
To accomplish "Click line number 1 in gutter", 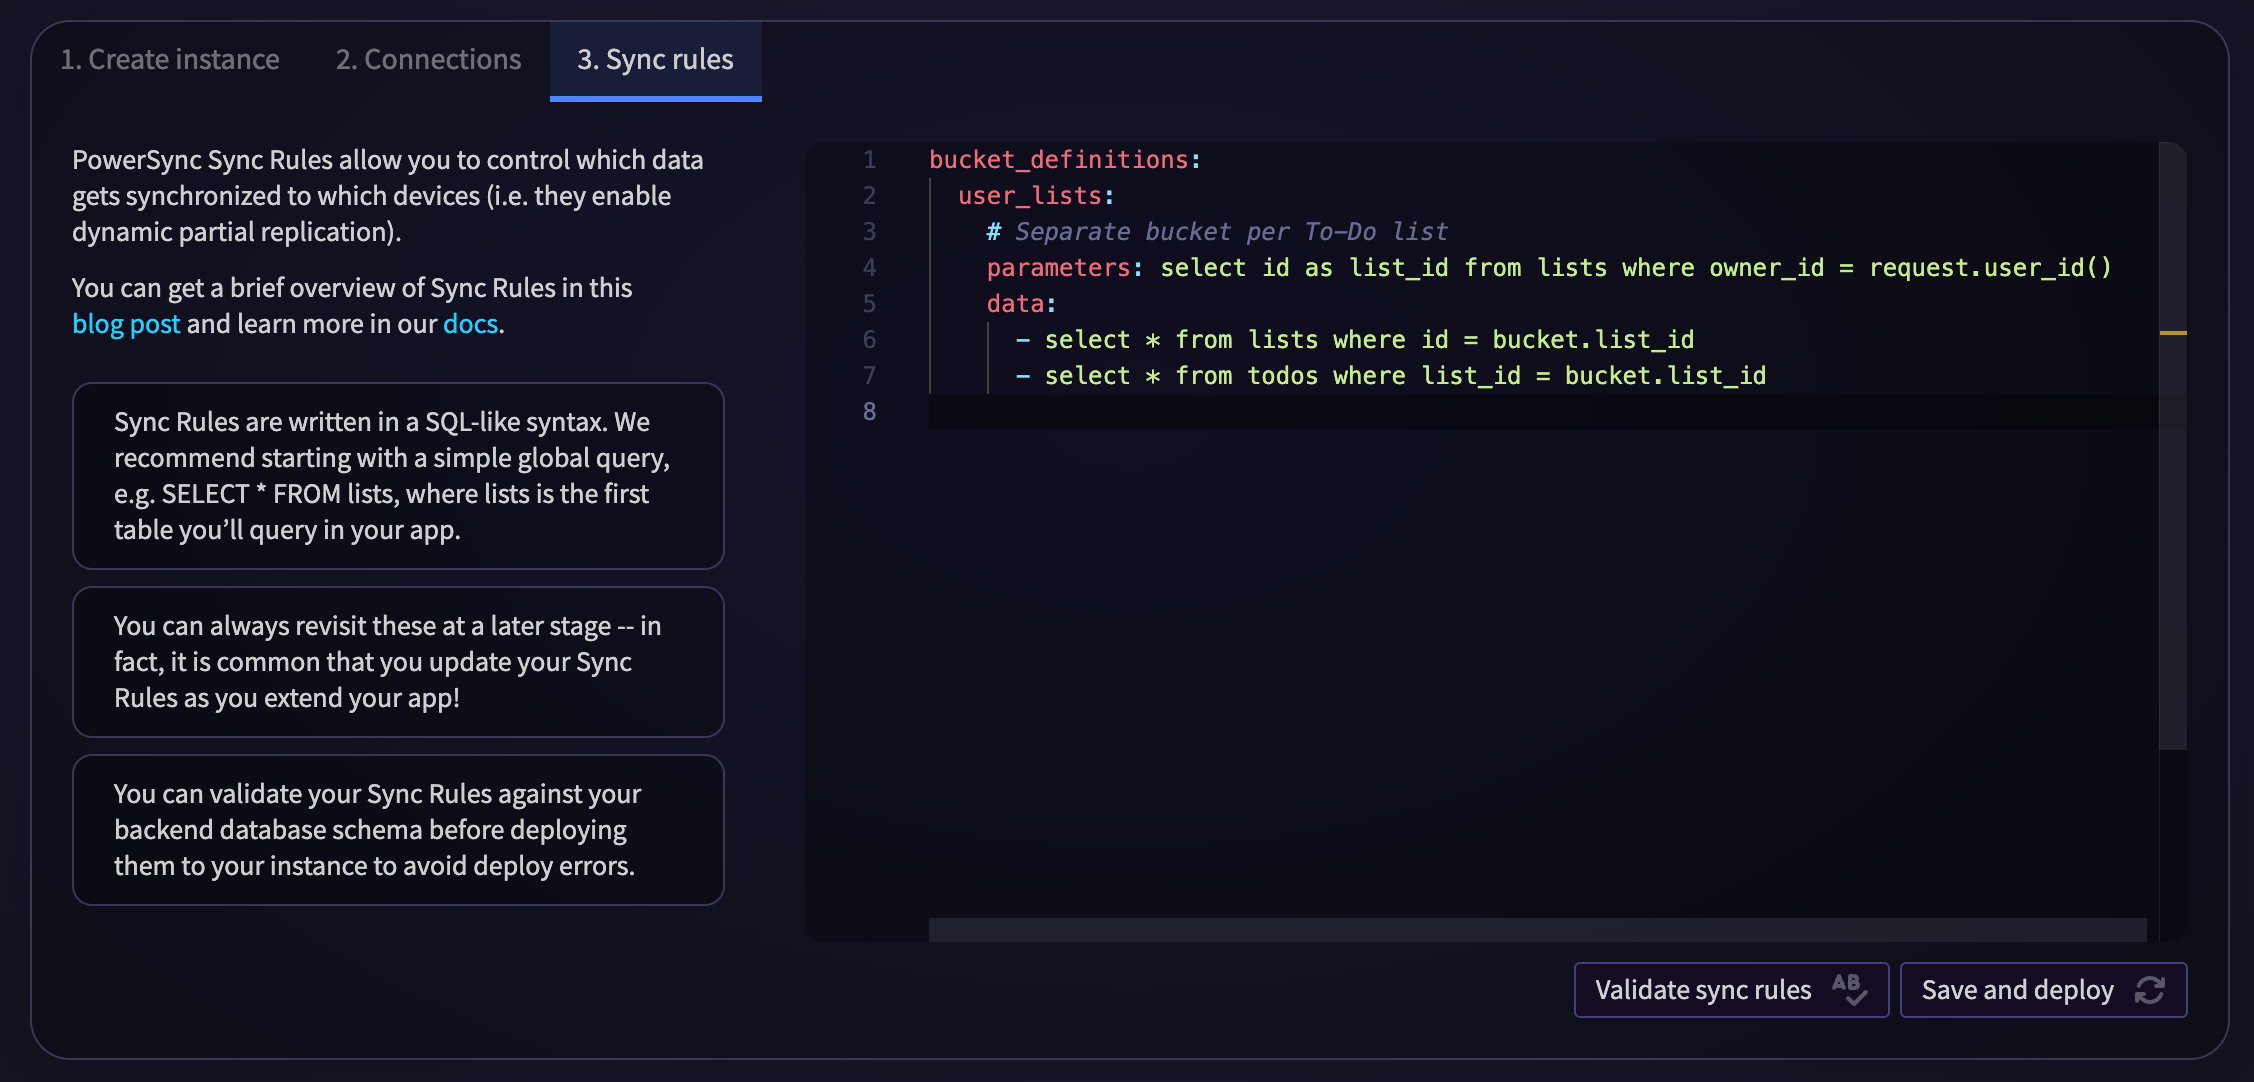I will 869,160.
